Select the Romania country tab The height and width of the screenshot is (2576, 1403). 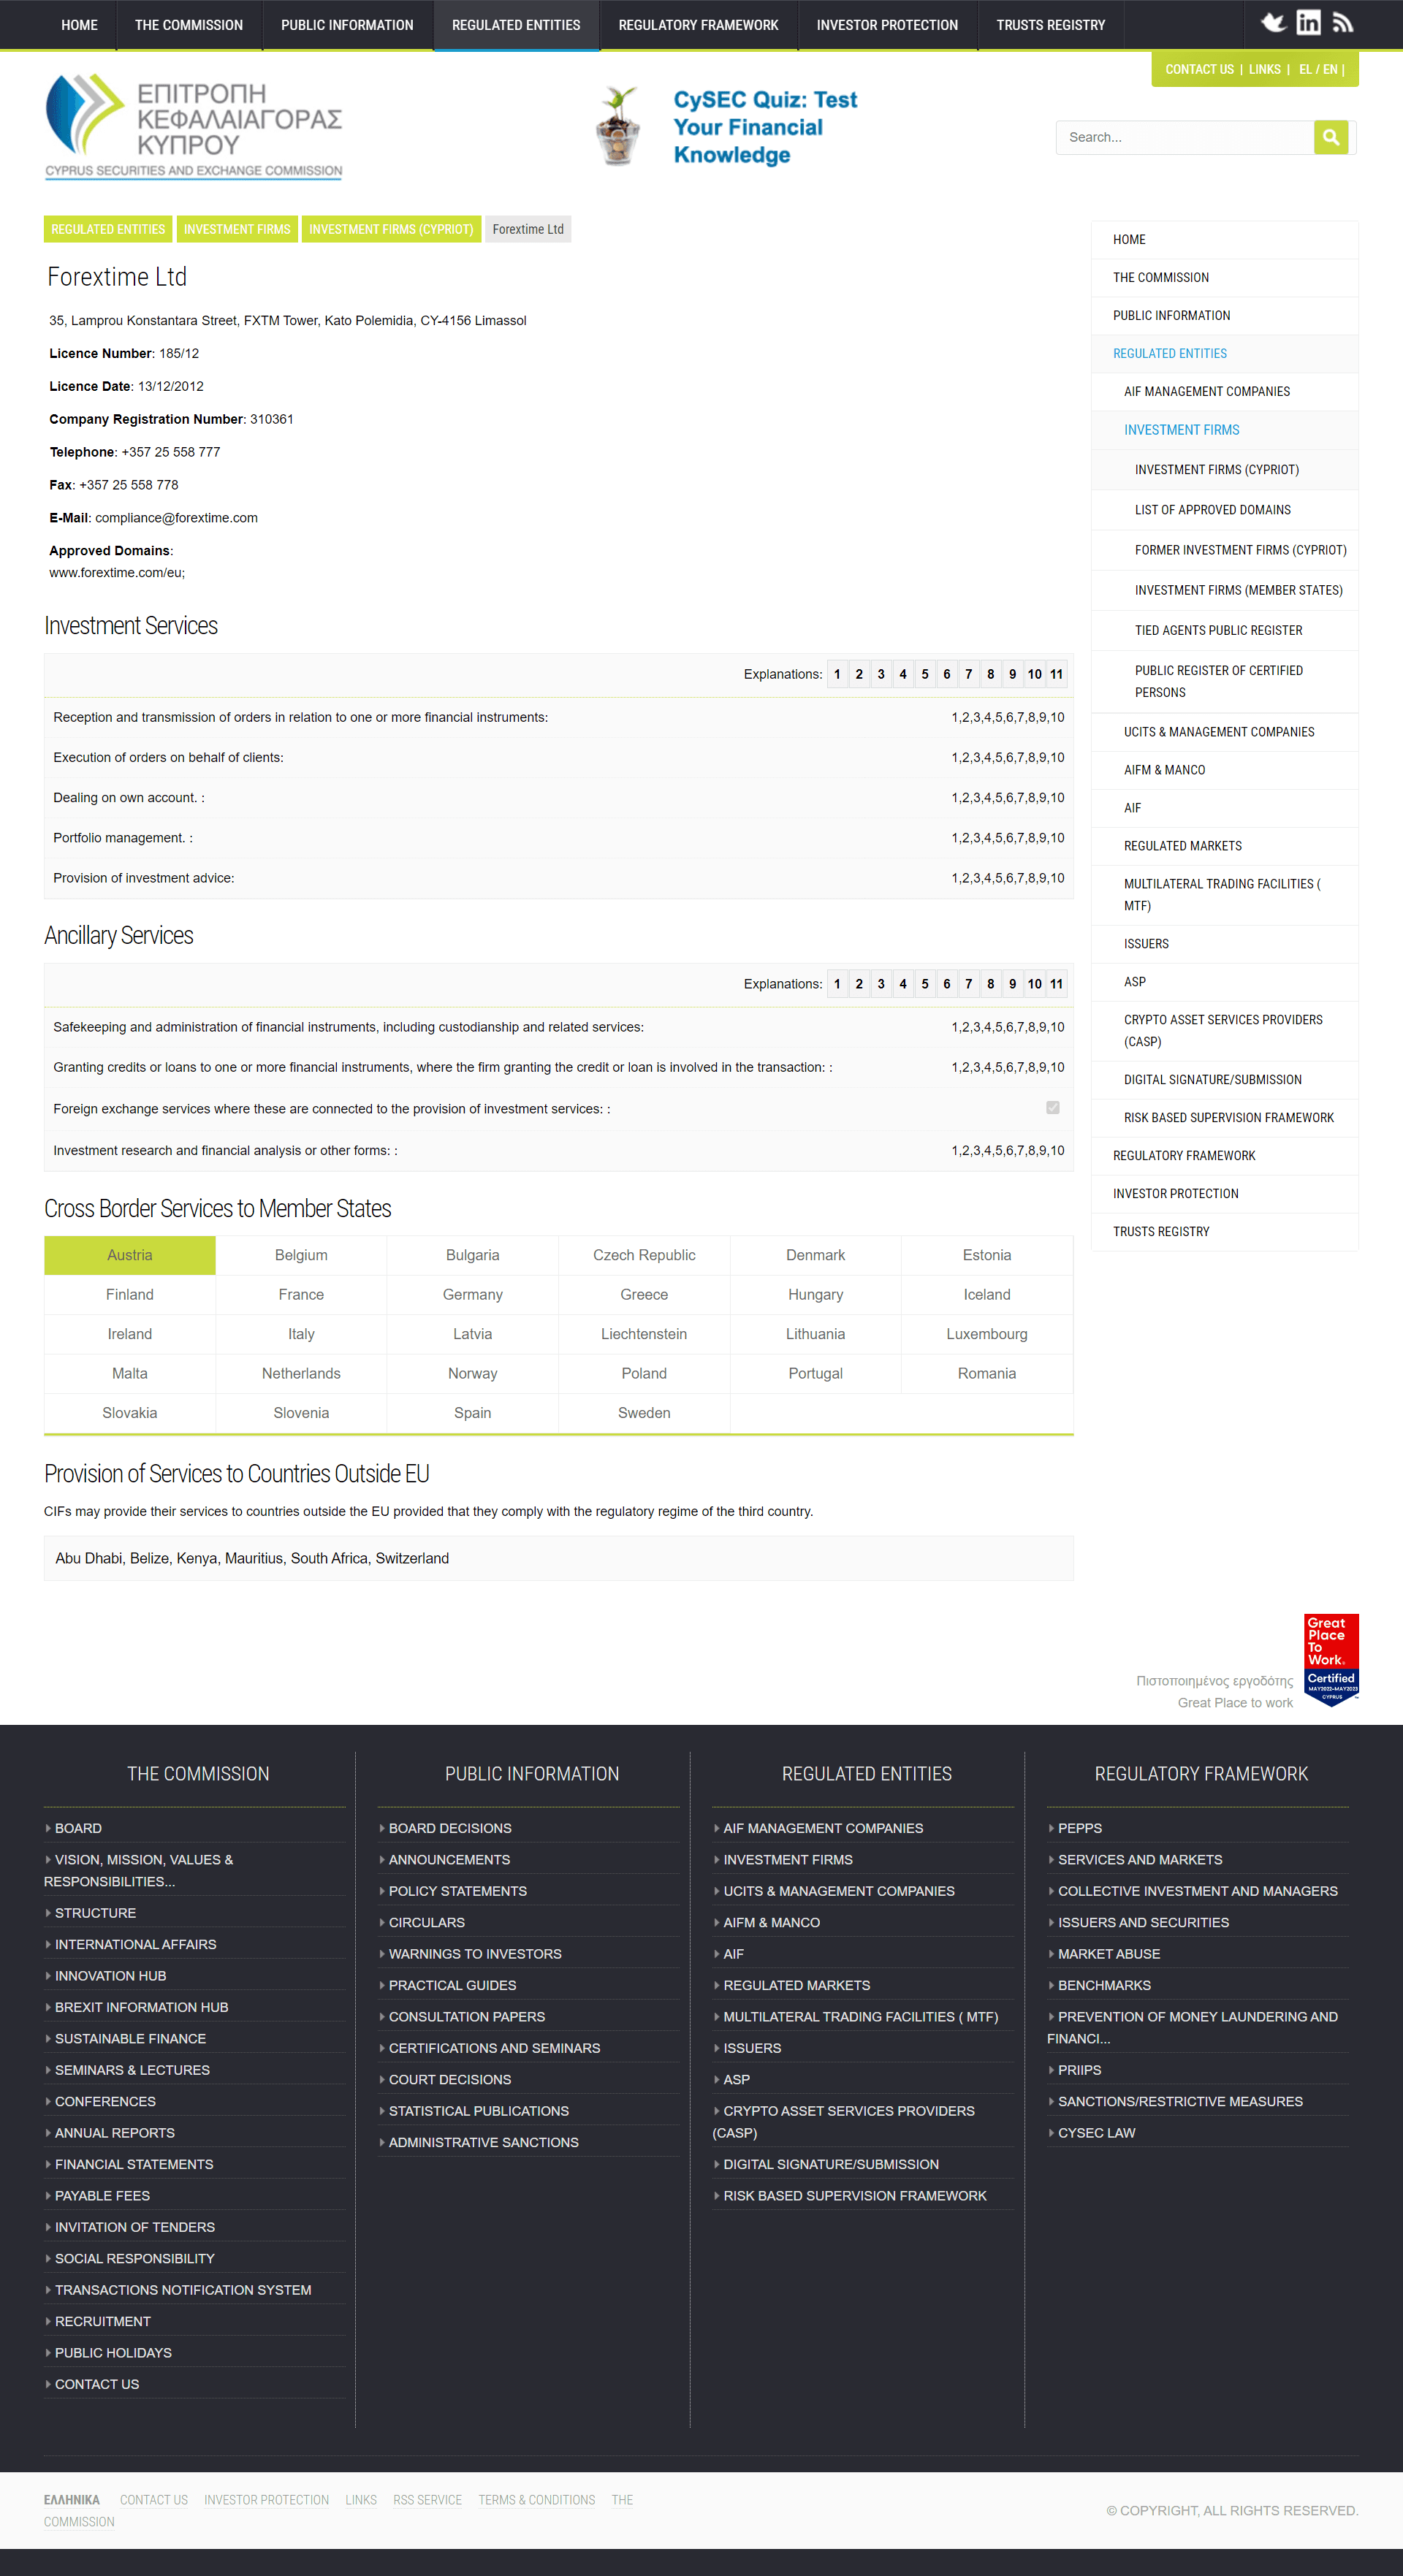point(987,1373)
